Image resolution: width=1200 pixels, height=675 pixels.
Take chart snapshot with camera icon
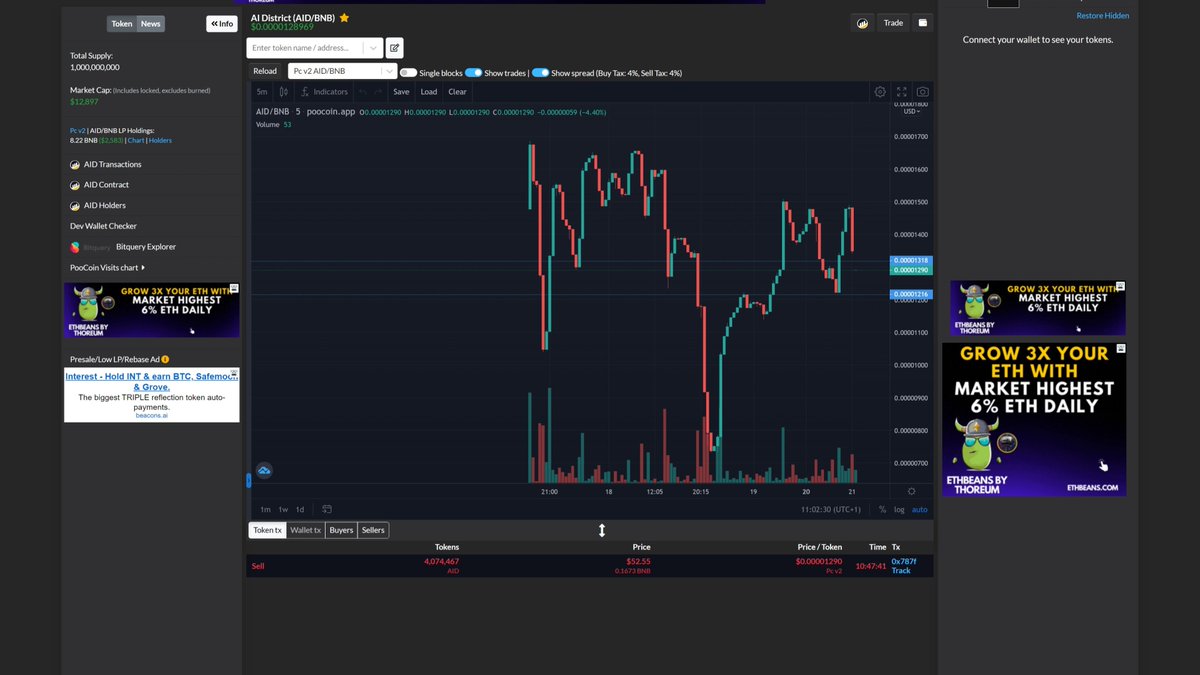point(922,92)
